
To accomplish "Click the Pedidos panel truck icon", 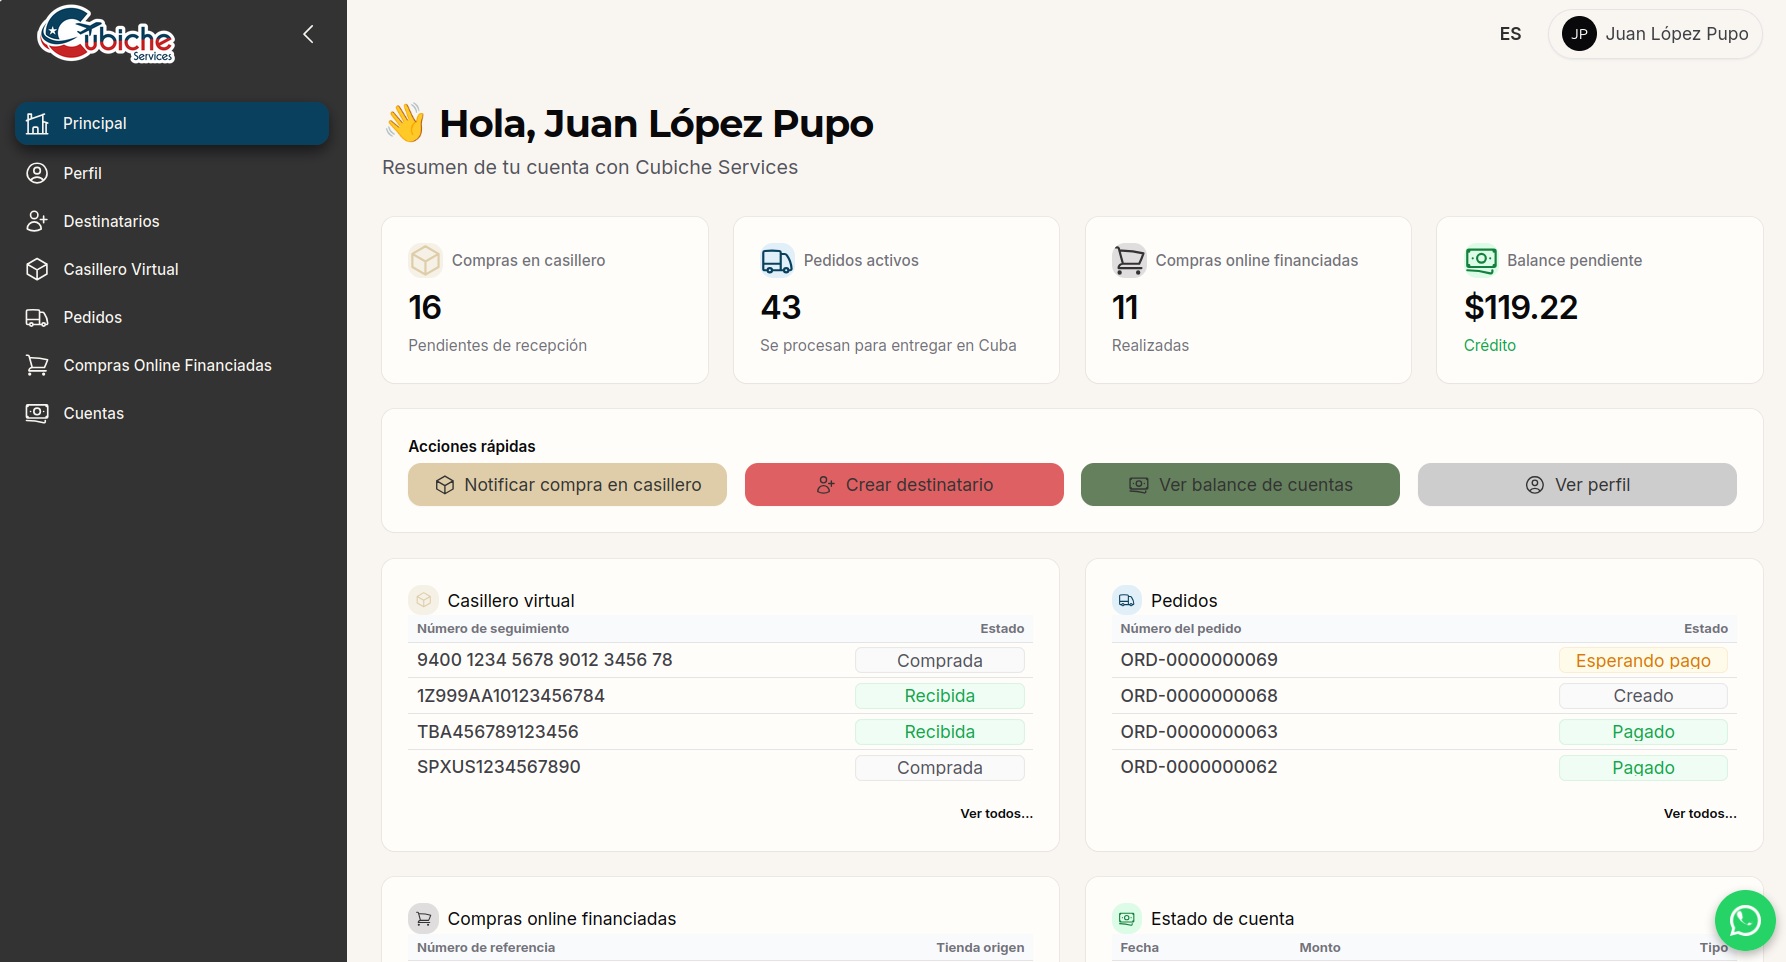I will click(1127, 600).
